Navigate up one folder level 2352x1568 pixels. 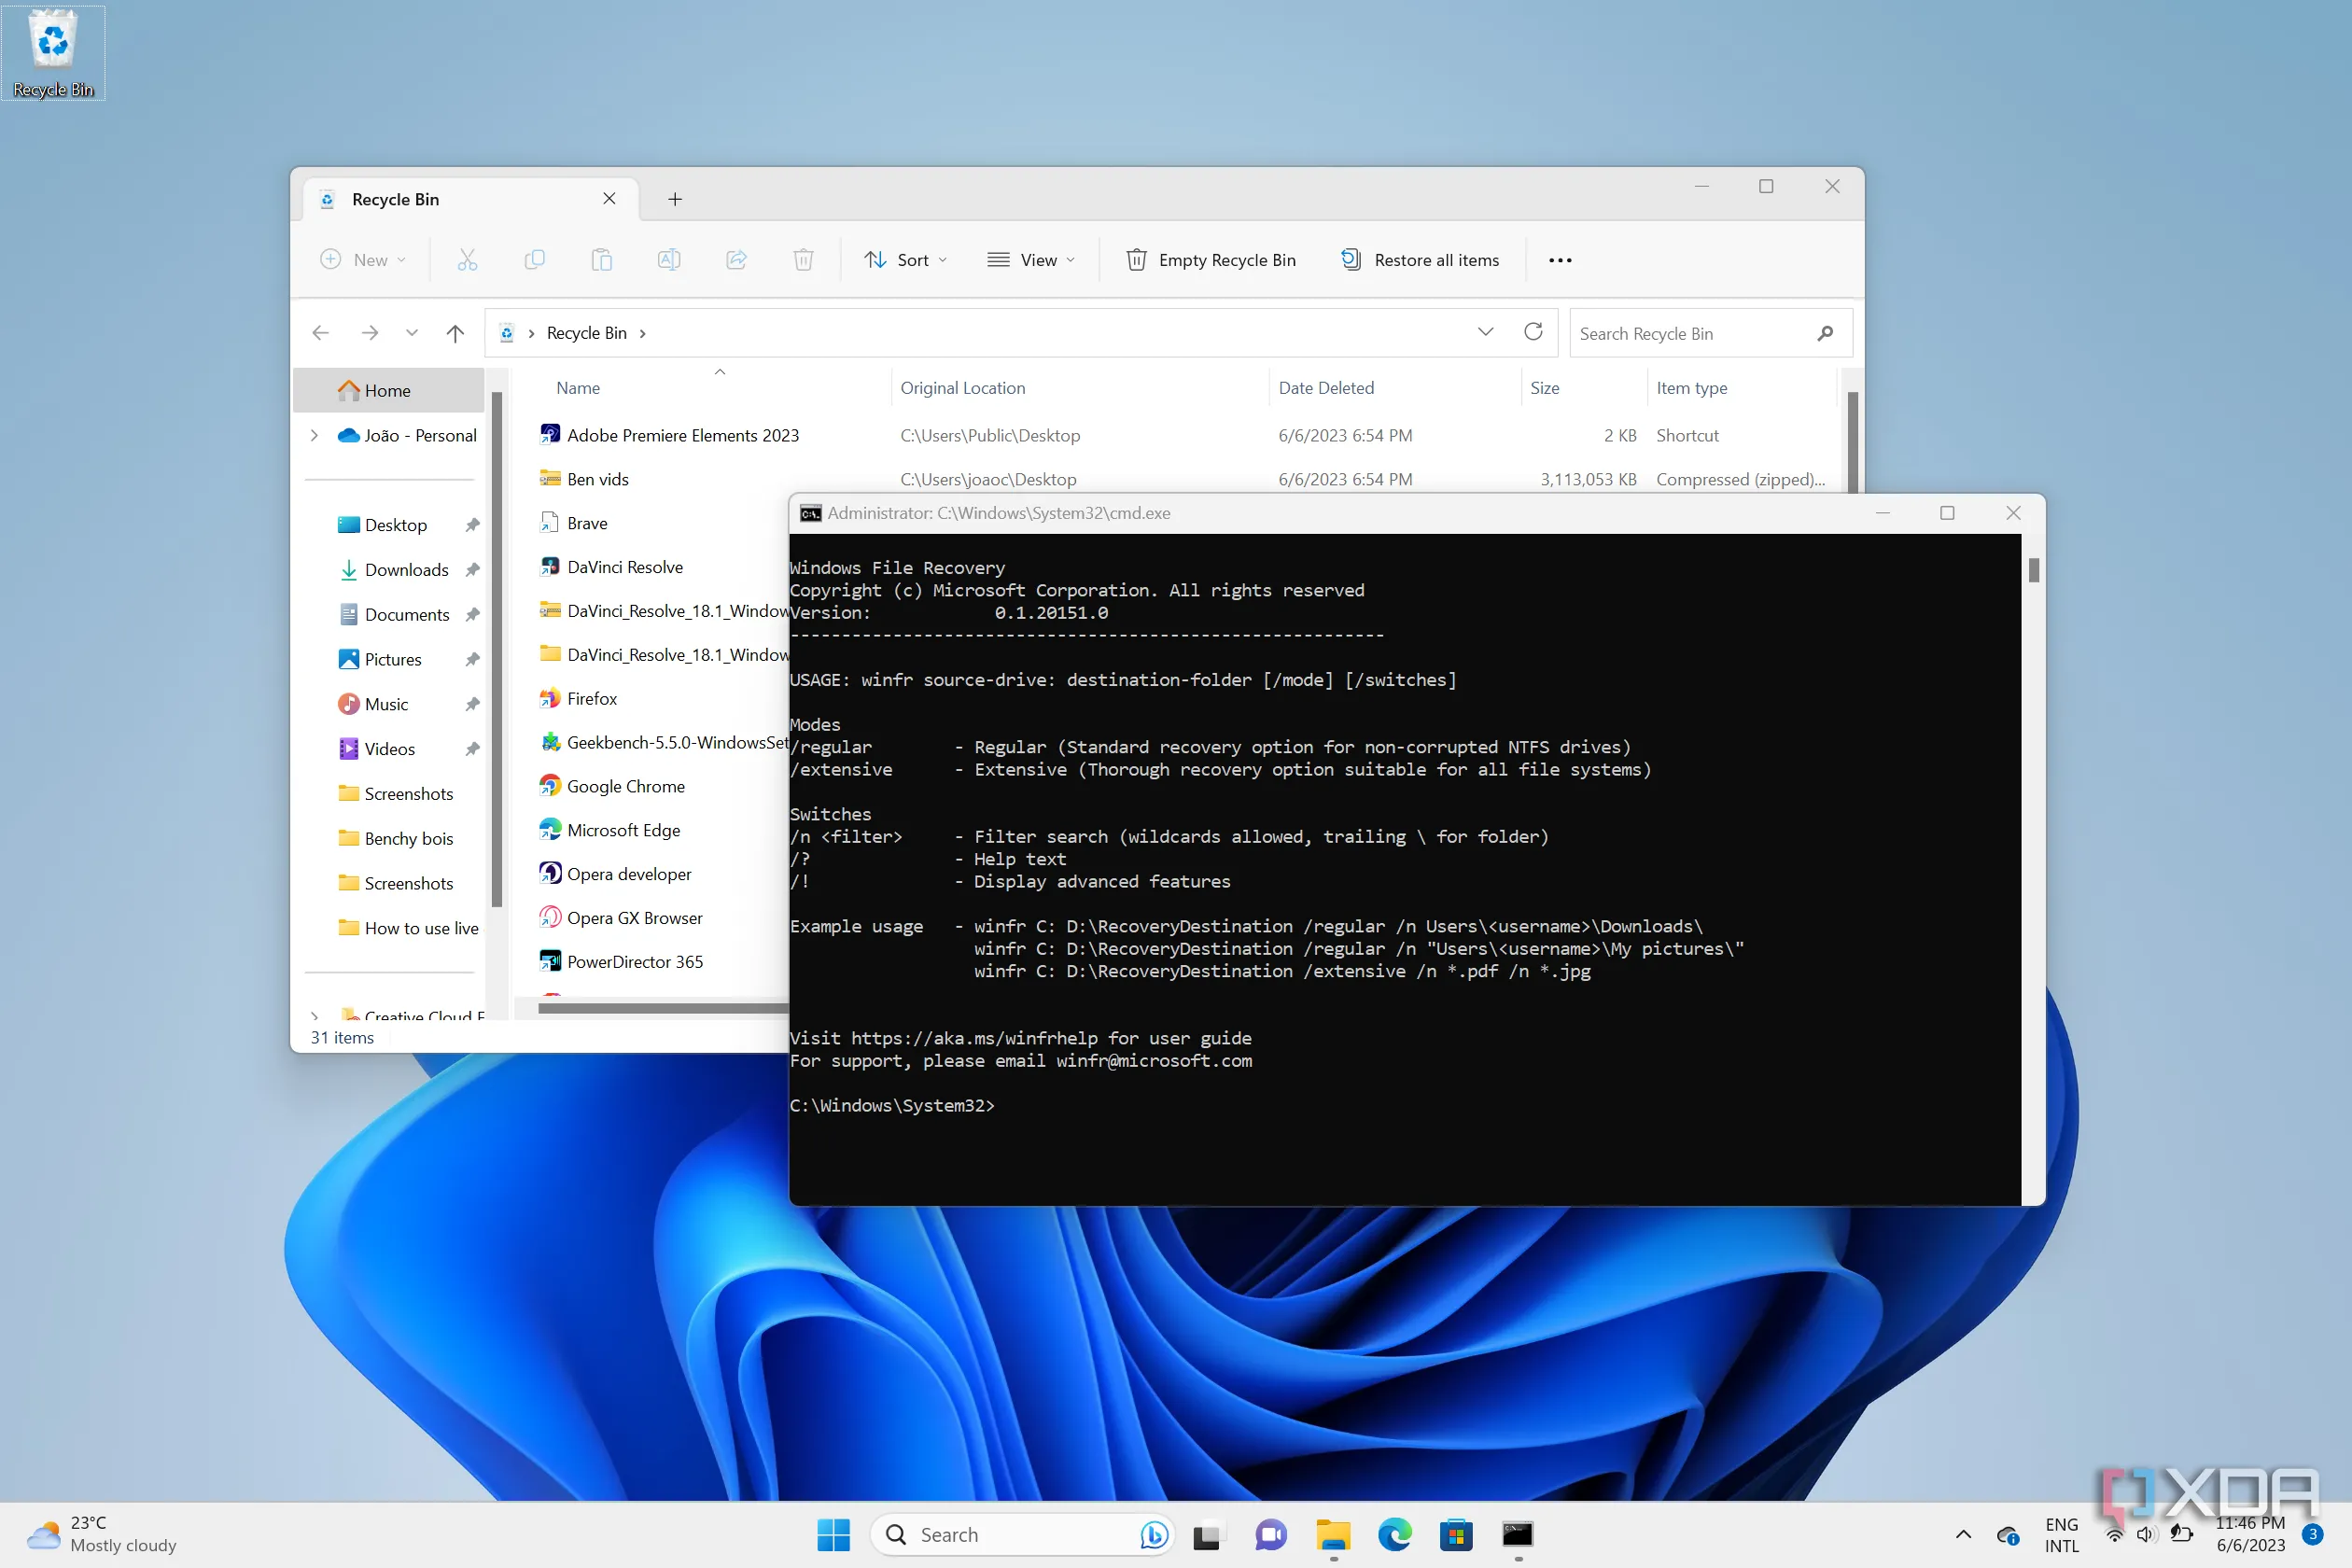click(x=455, y=333)
